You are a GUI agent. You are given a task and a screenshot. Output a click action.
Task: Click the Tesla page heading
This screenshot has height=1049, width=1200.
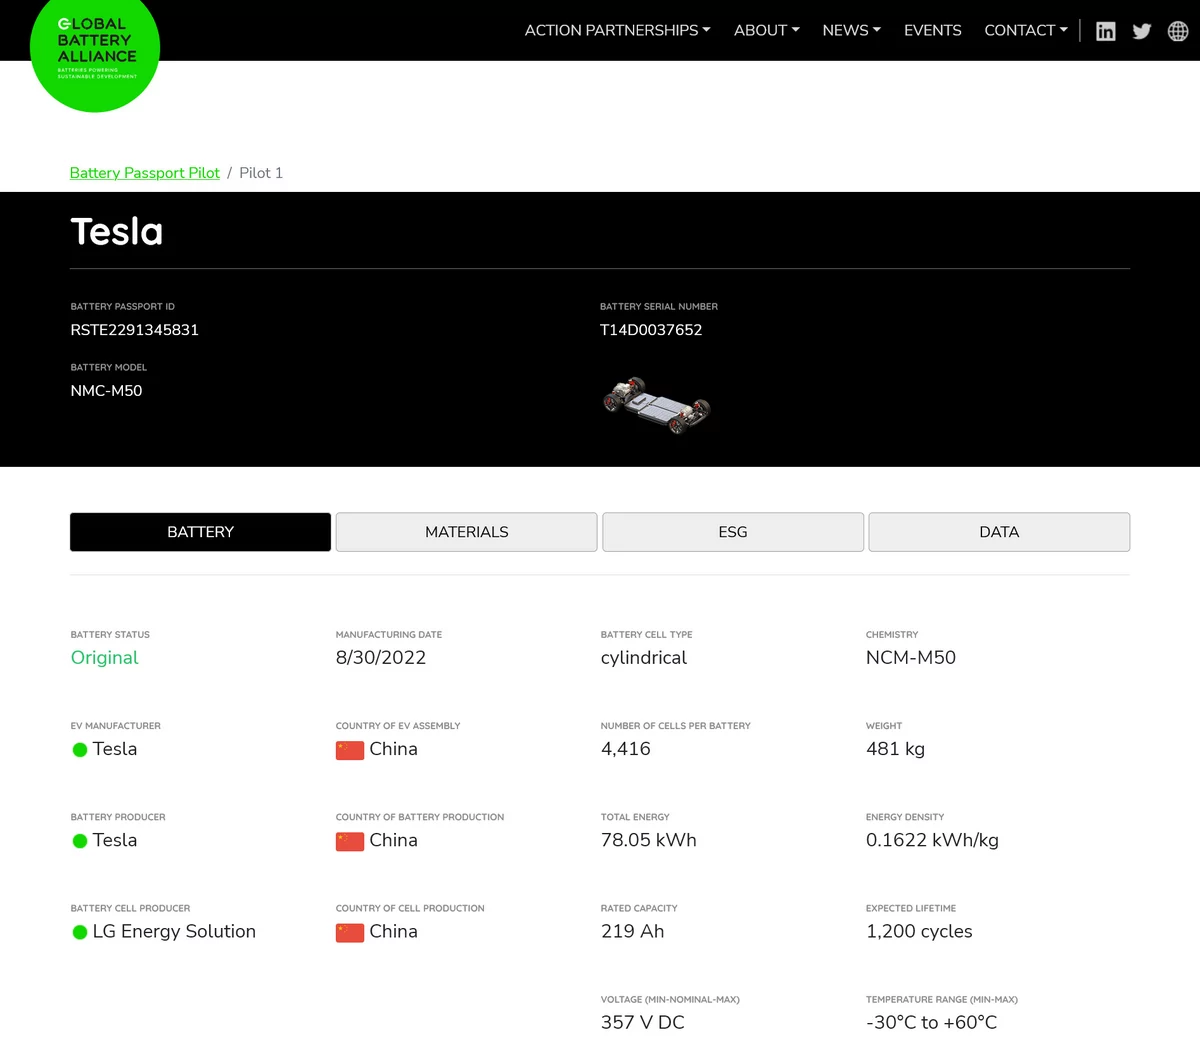pyautogui.click(x=117, y=232)
